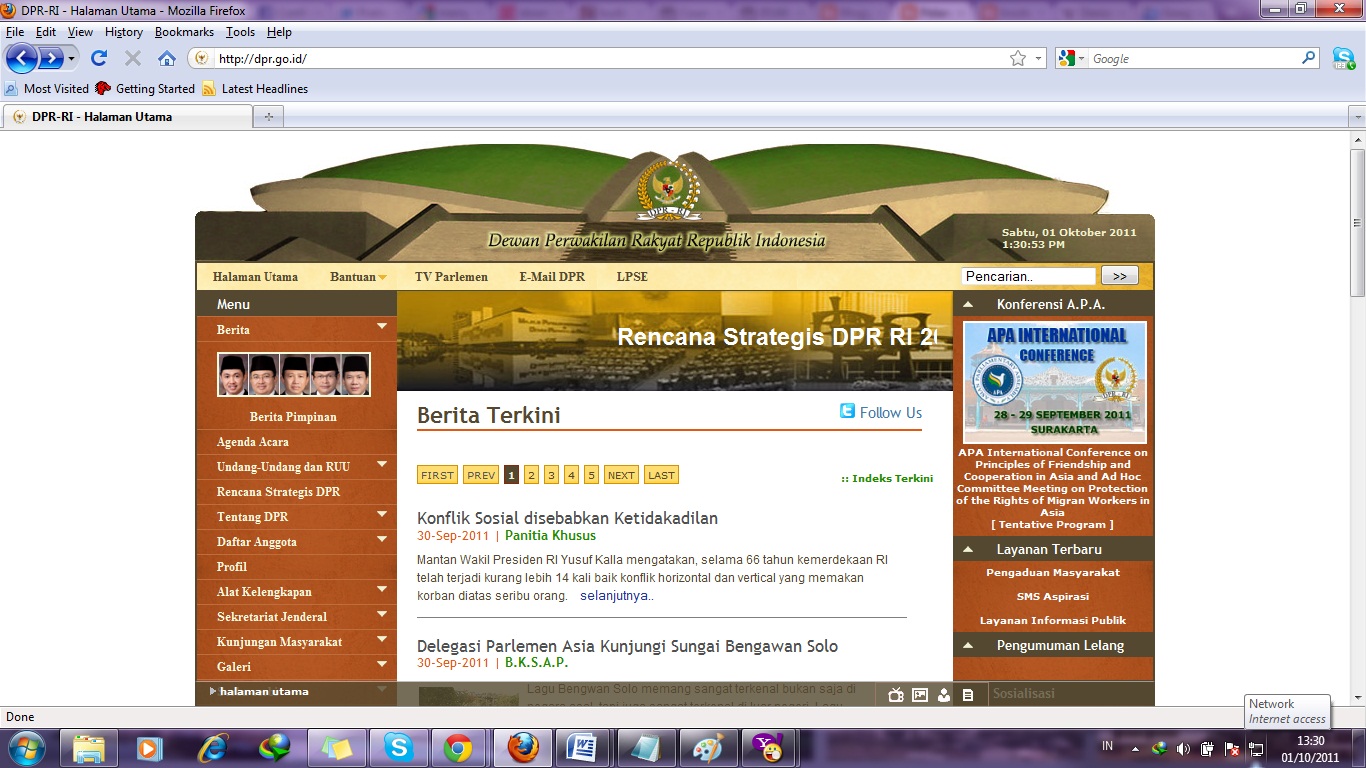
Task: Click the LPSE navigation link
Action: (632, 277)
